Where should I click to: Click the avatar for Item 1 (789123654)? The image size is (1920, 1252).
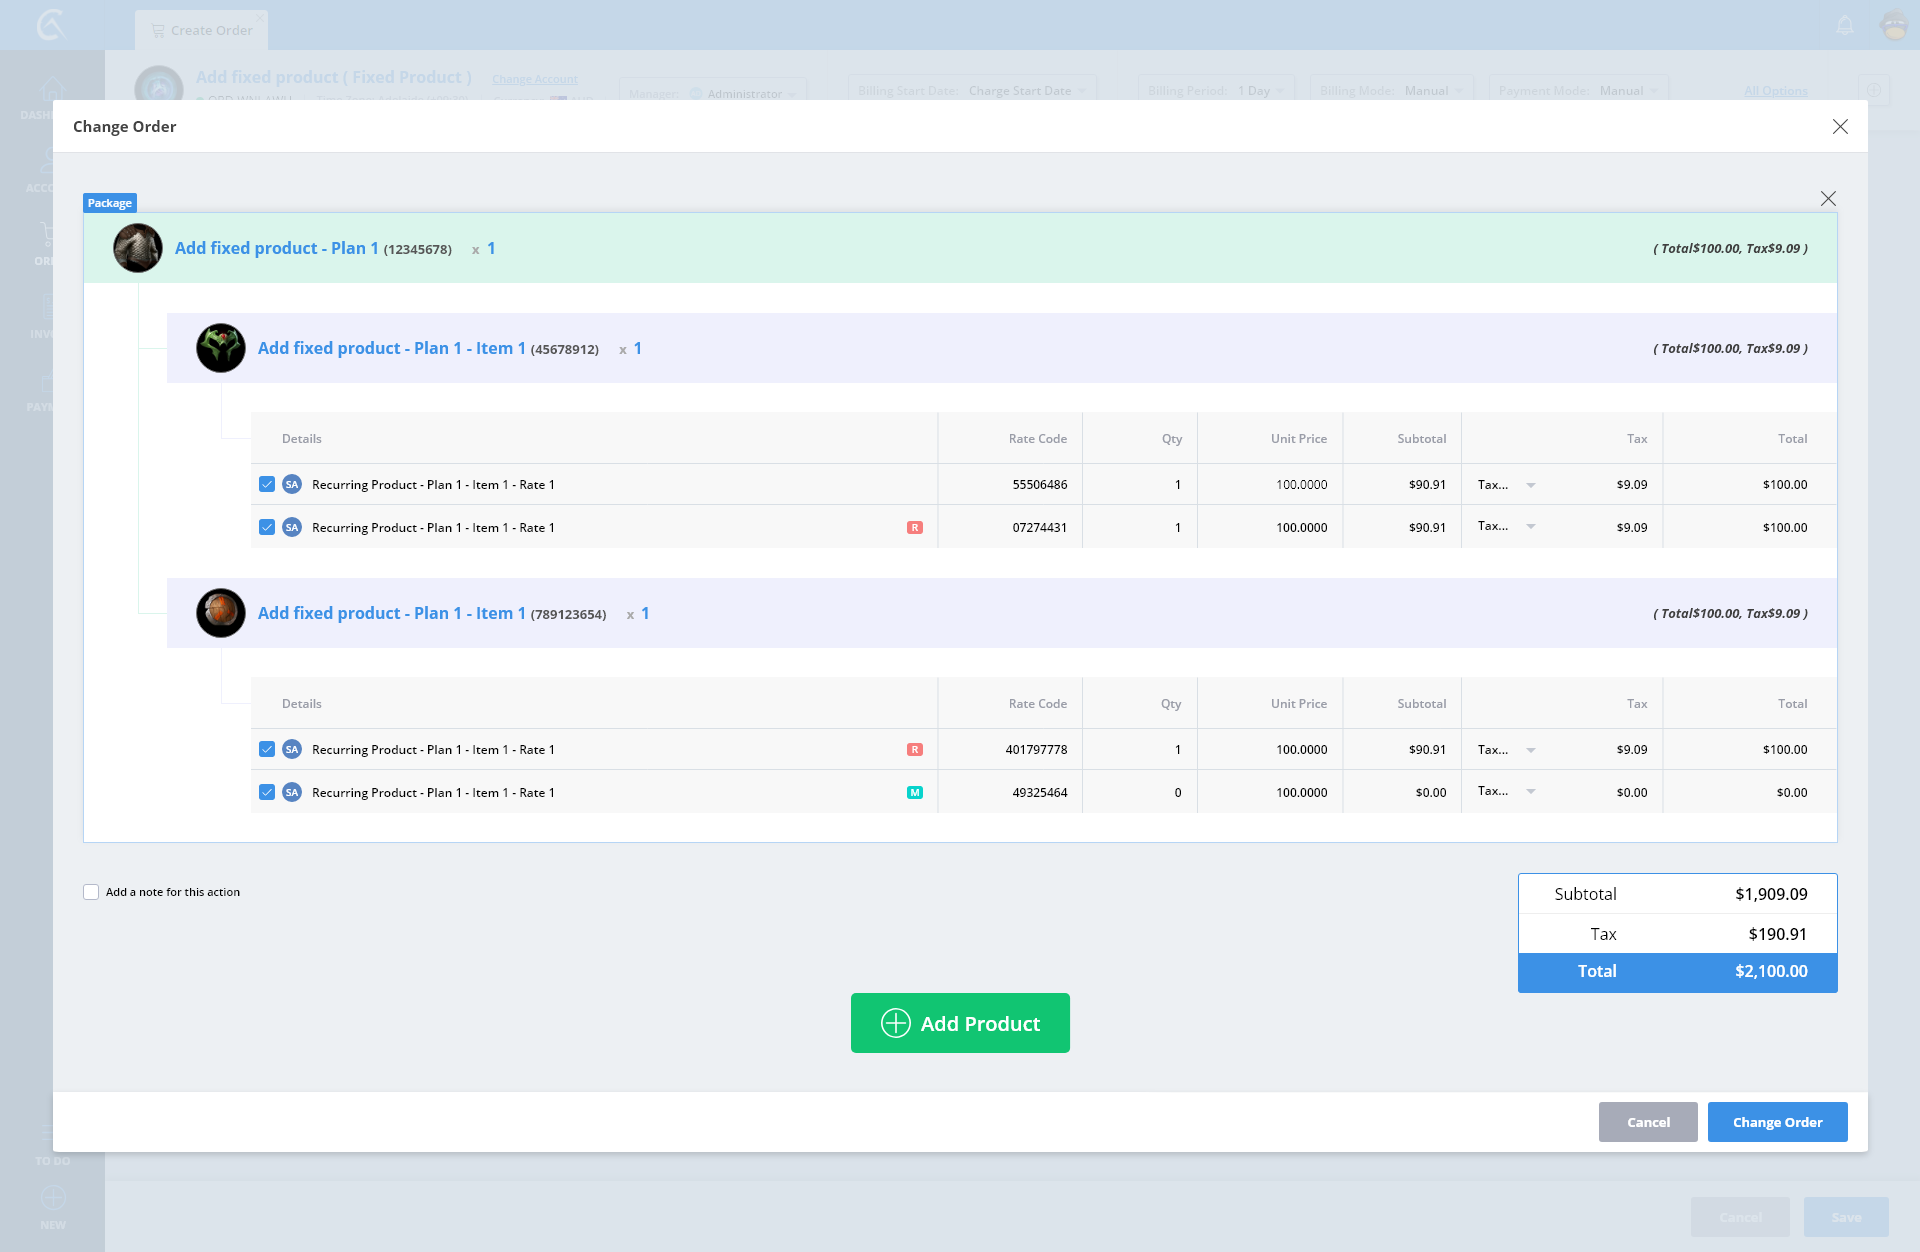point(221,613)
